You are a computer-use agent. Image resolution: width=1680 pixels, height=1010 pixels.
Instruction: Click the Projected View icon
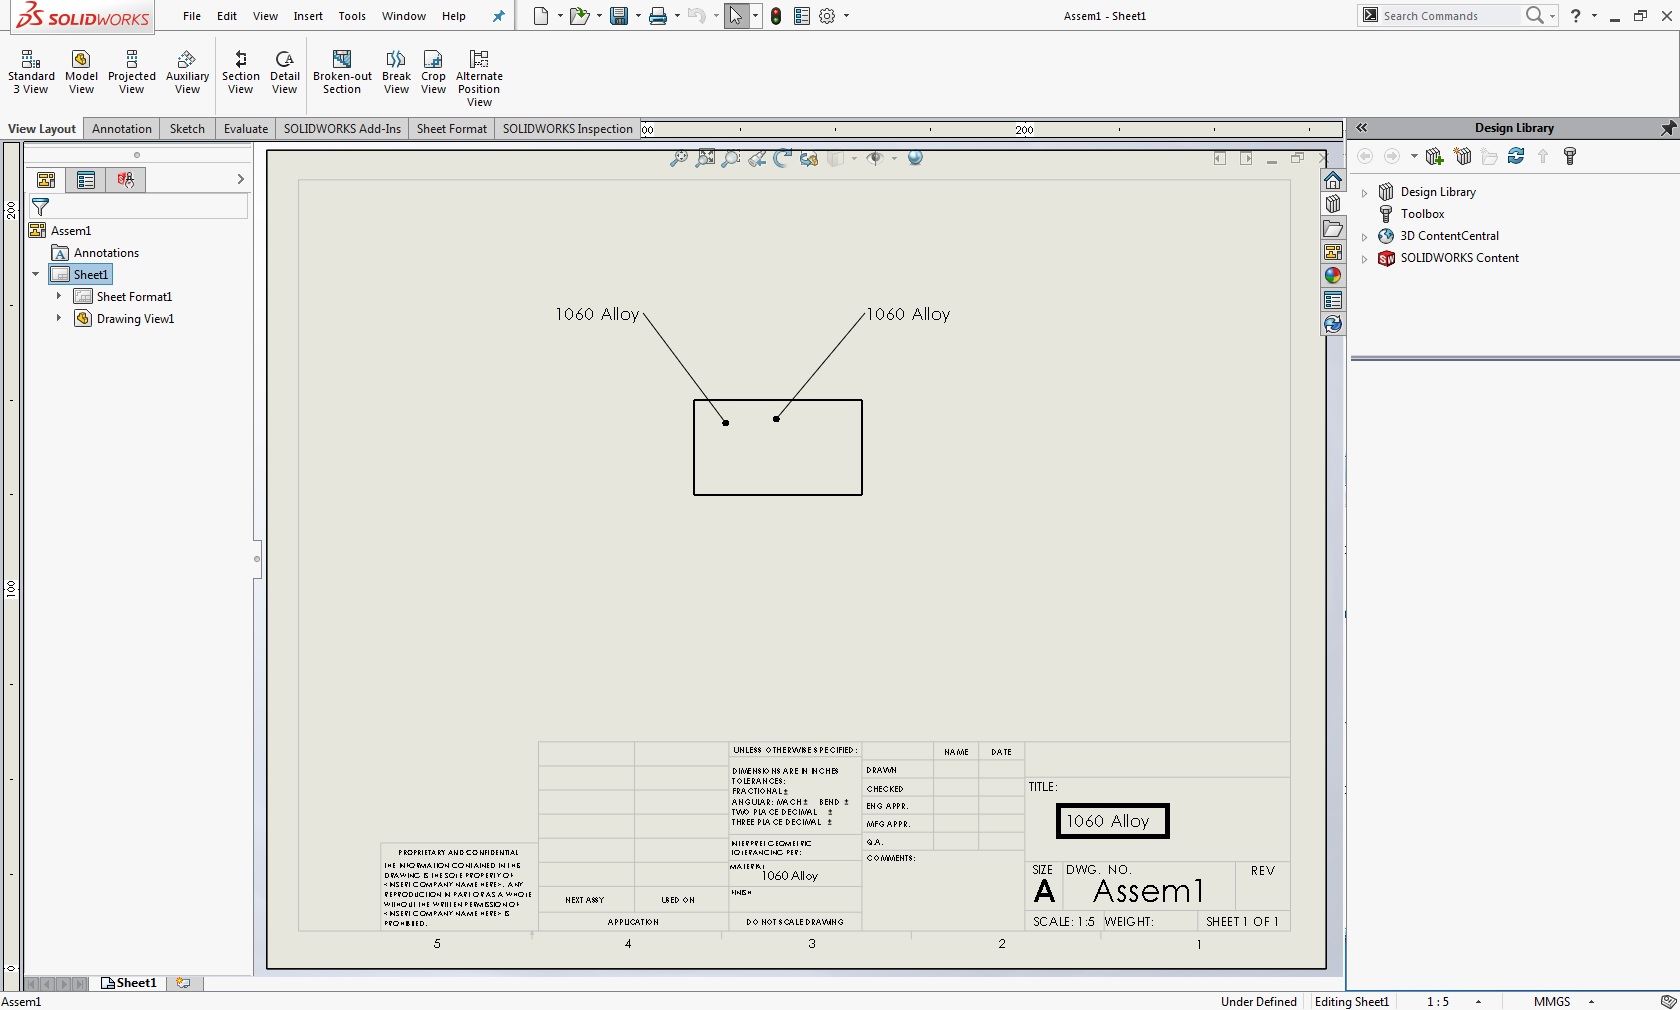[x=132, y=73]
